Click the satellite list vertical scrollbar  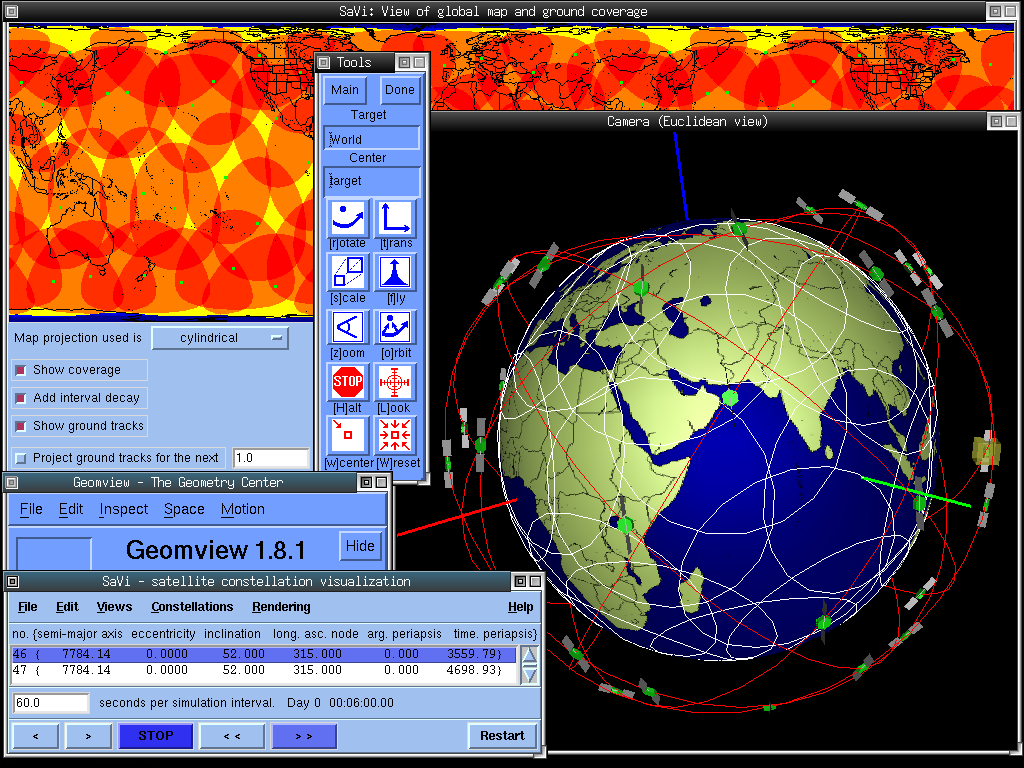point(530,665)
